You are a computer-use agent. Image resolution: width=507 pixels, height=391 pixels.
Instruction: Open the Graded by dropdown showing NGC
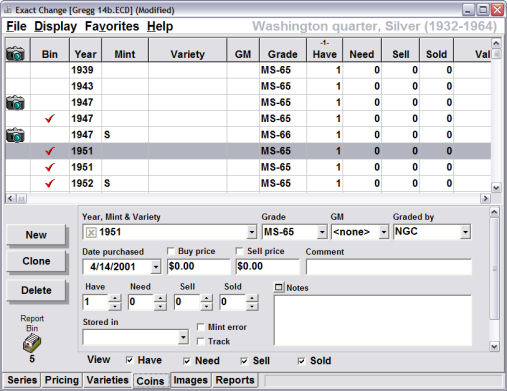[x=465, y=232]
